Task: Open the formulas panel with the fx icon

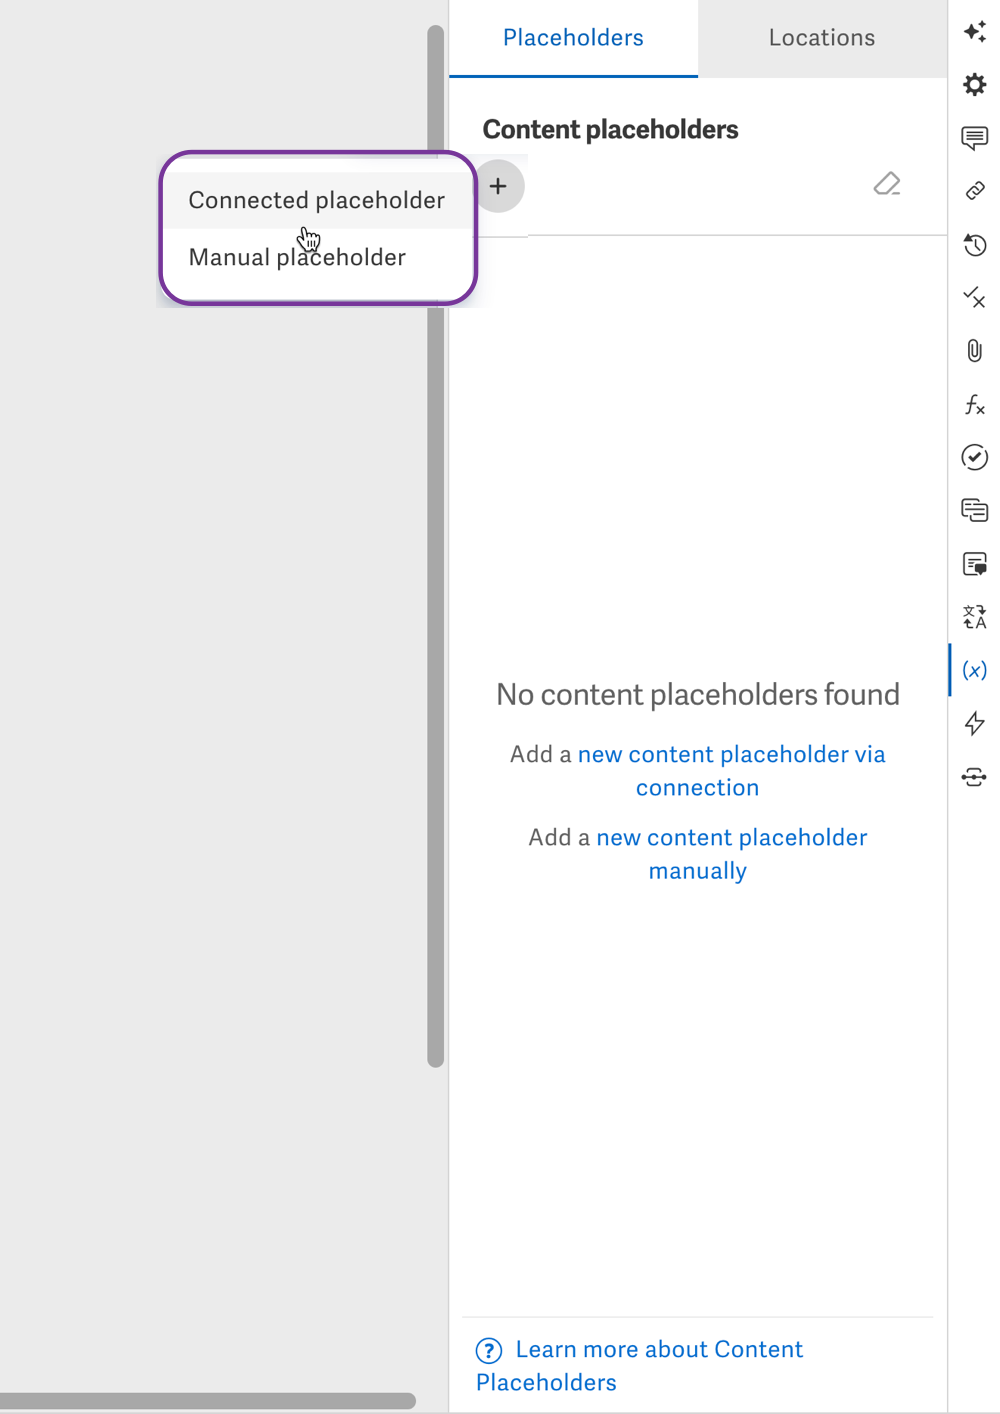Action: [975, 405]
